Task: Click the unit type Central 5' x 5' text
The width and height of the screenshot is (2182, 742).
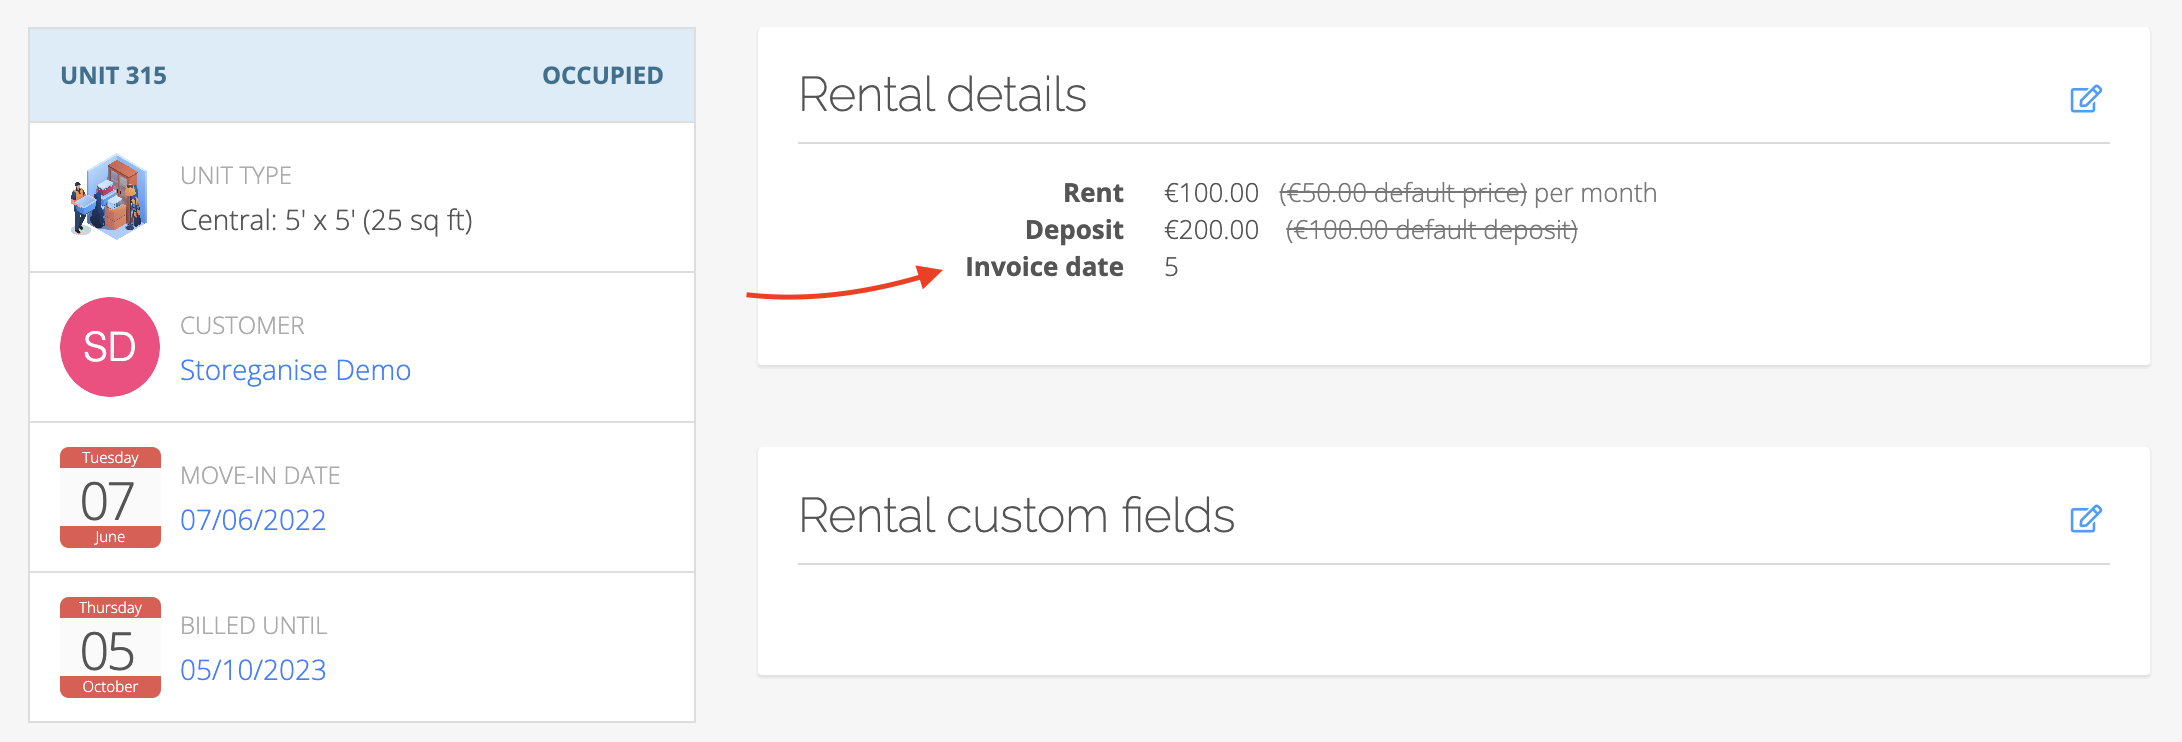Action: (x=326, y=220)
